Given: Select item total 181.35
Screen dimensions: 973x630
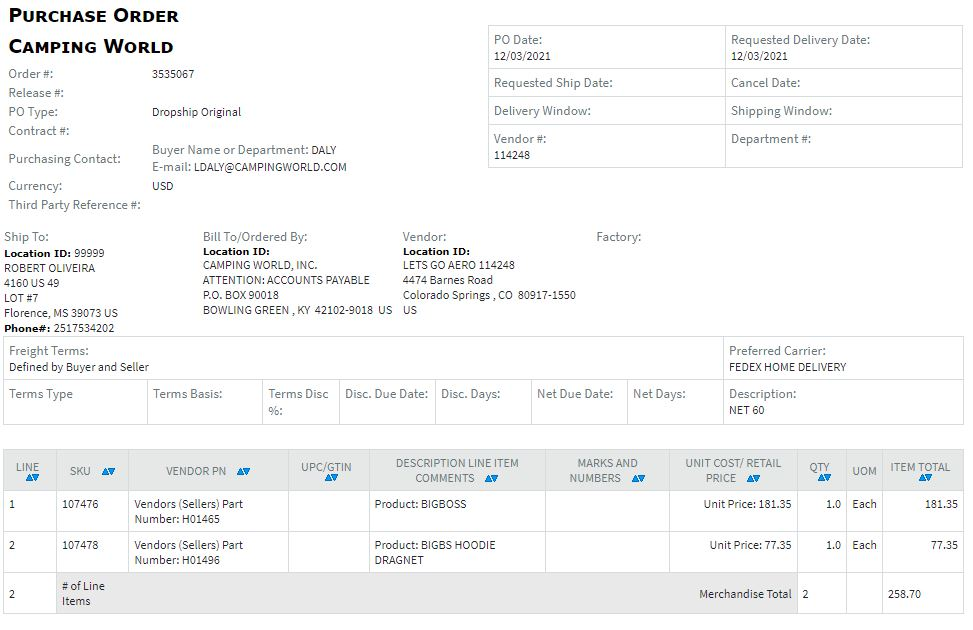Looking at the screenshot, I should 941,504.
